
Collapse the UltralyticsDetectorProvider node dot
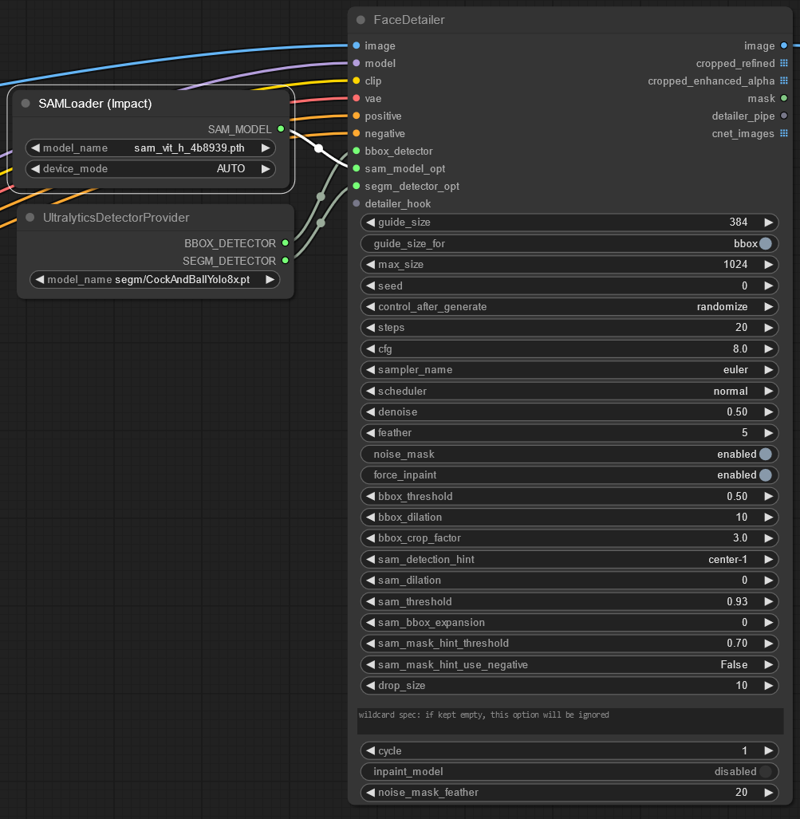(30, 217)
